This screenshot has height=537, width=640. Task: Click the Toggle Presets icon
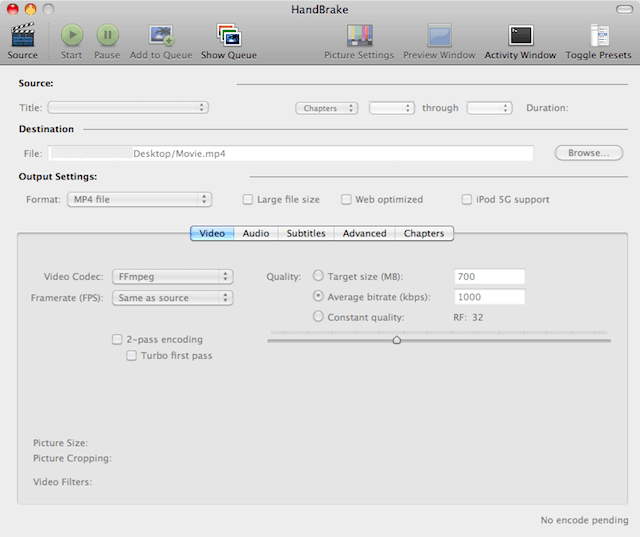click(x=599, y=36)
